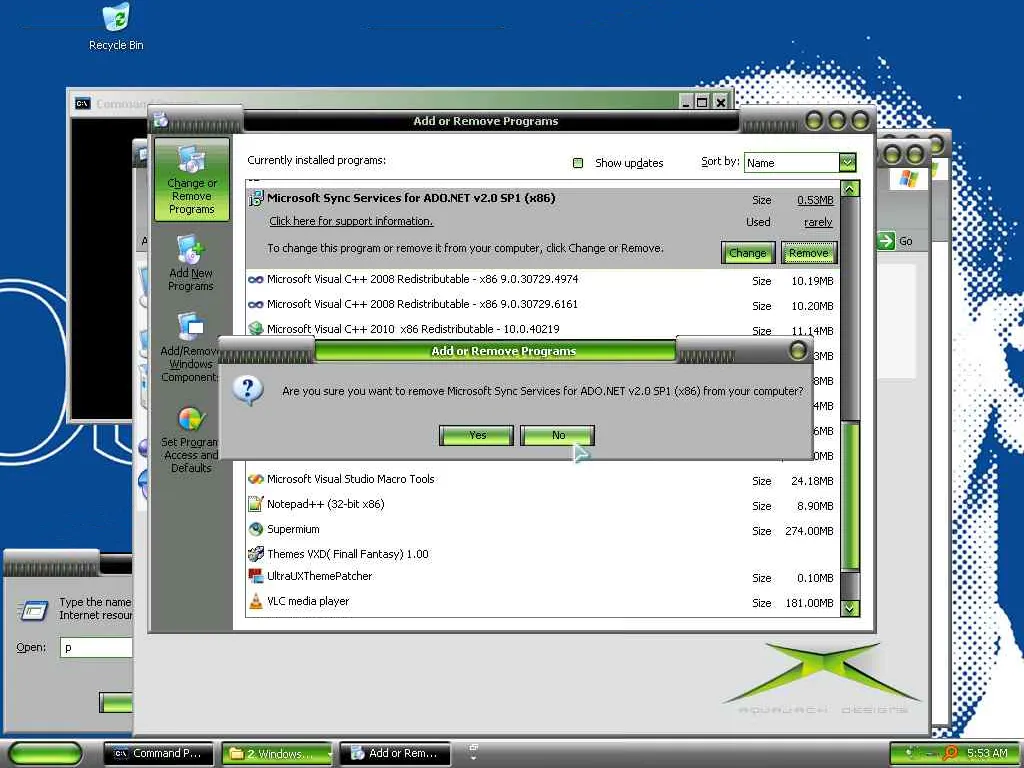This screenshot has height=768, width=1024.
Task: Click the system tray search icon
Action: tap(952, 753)
